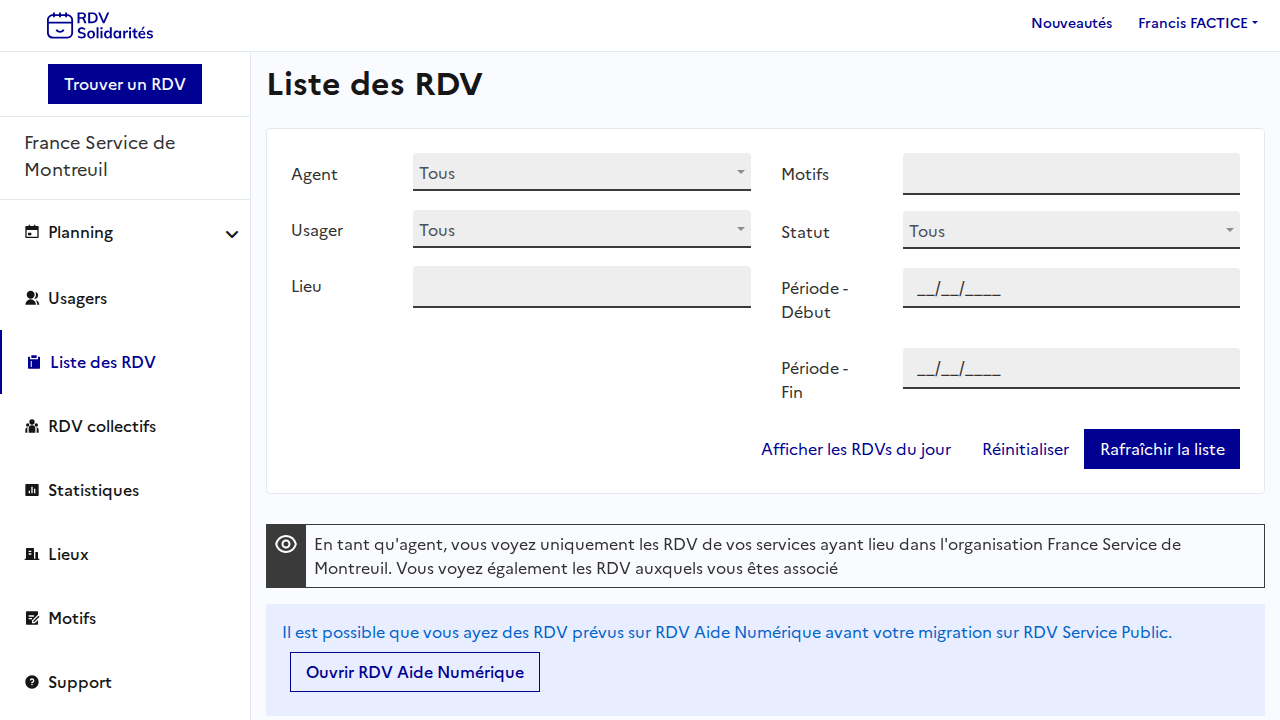
Task: Click the Réinitialiser filters link
Action: [1025, 449]
